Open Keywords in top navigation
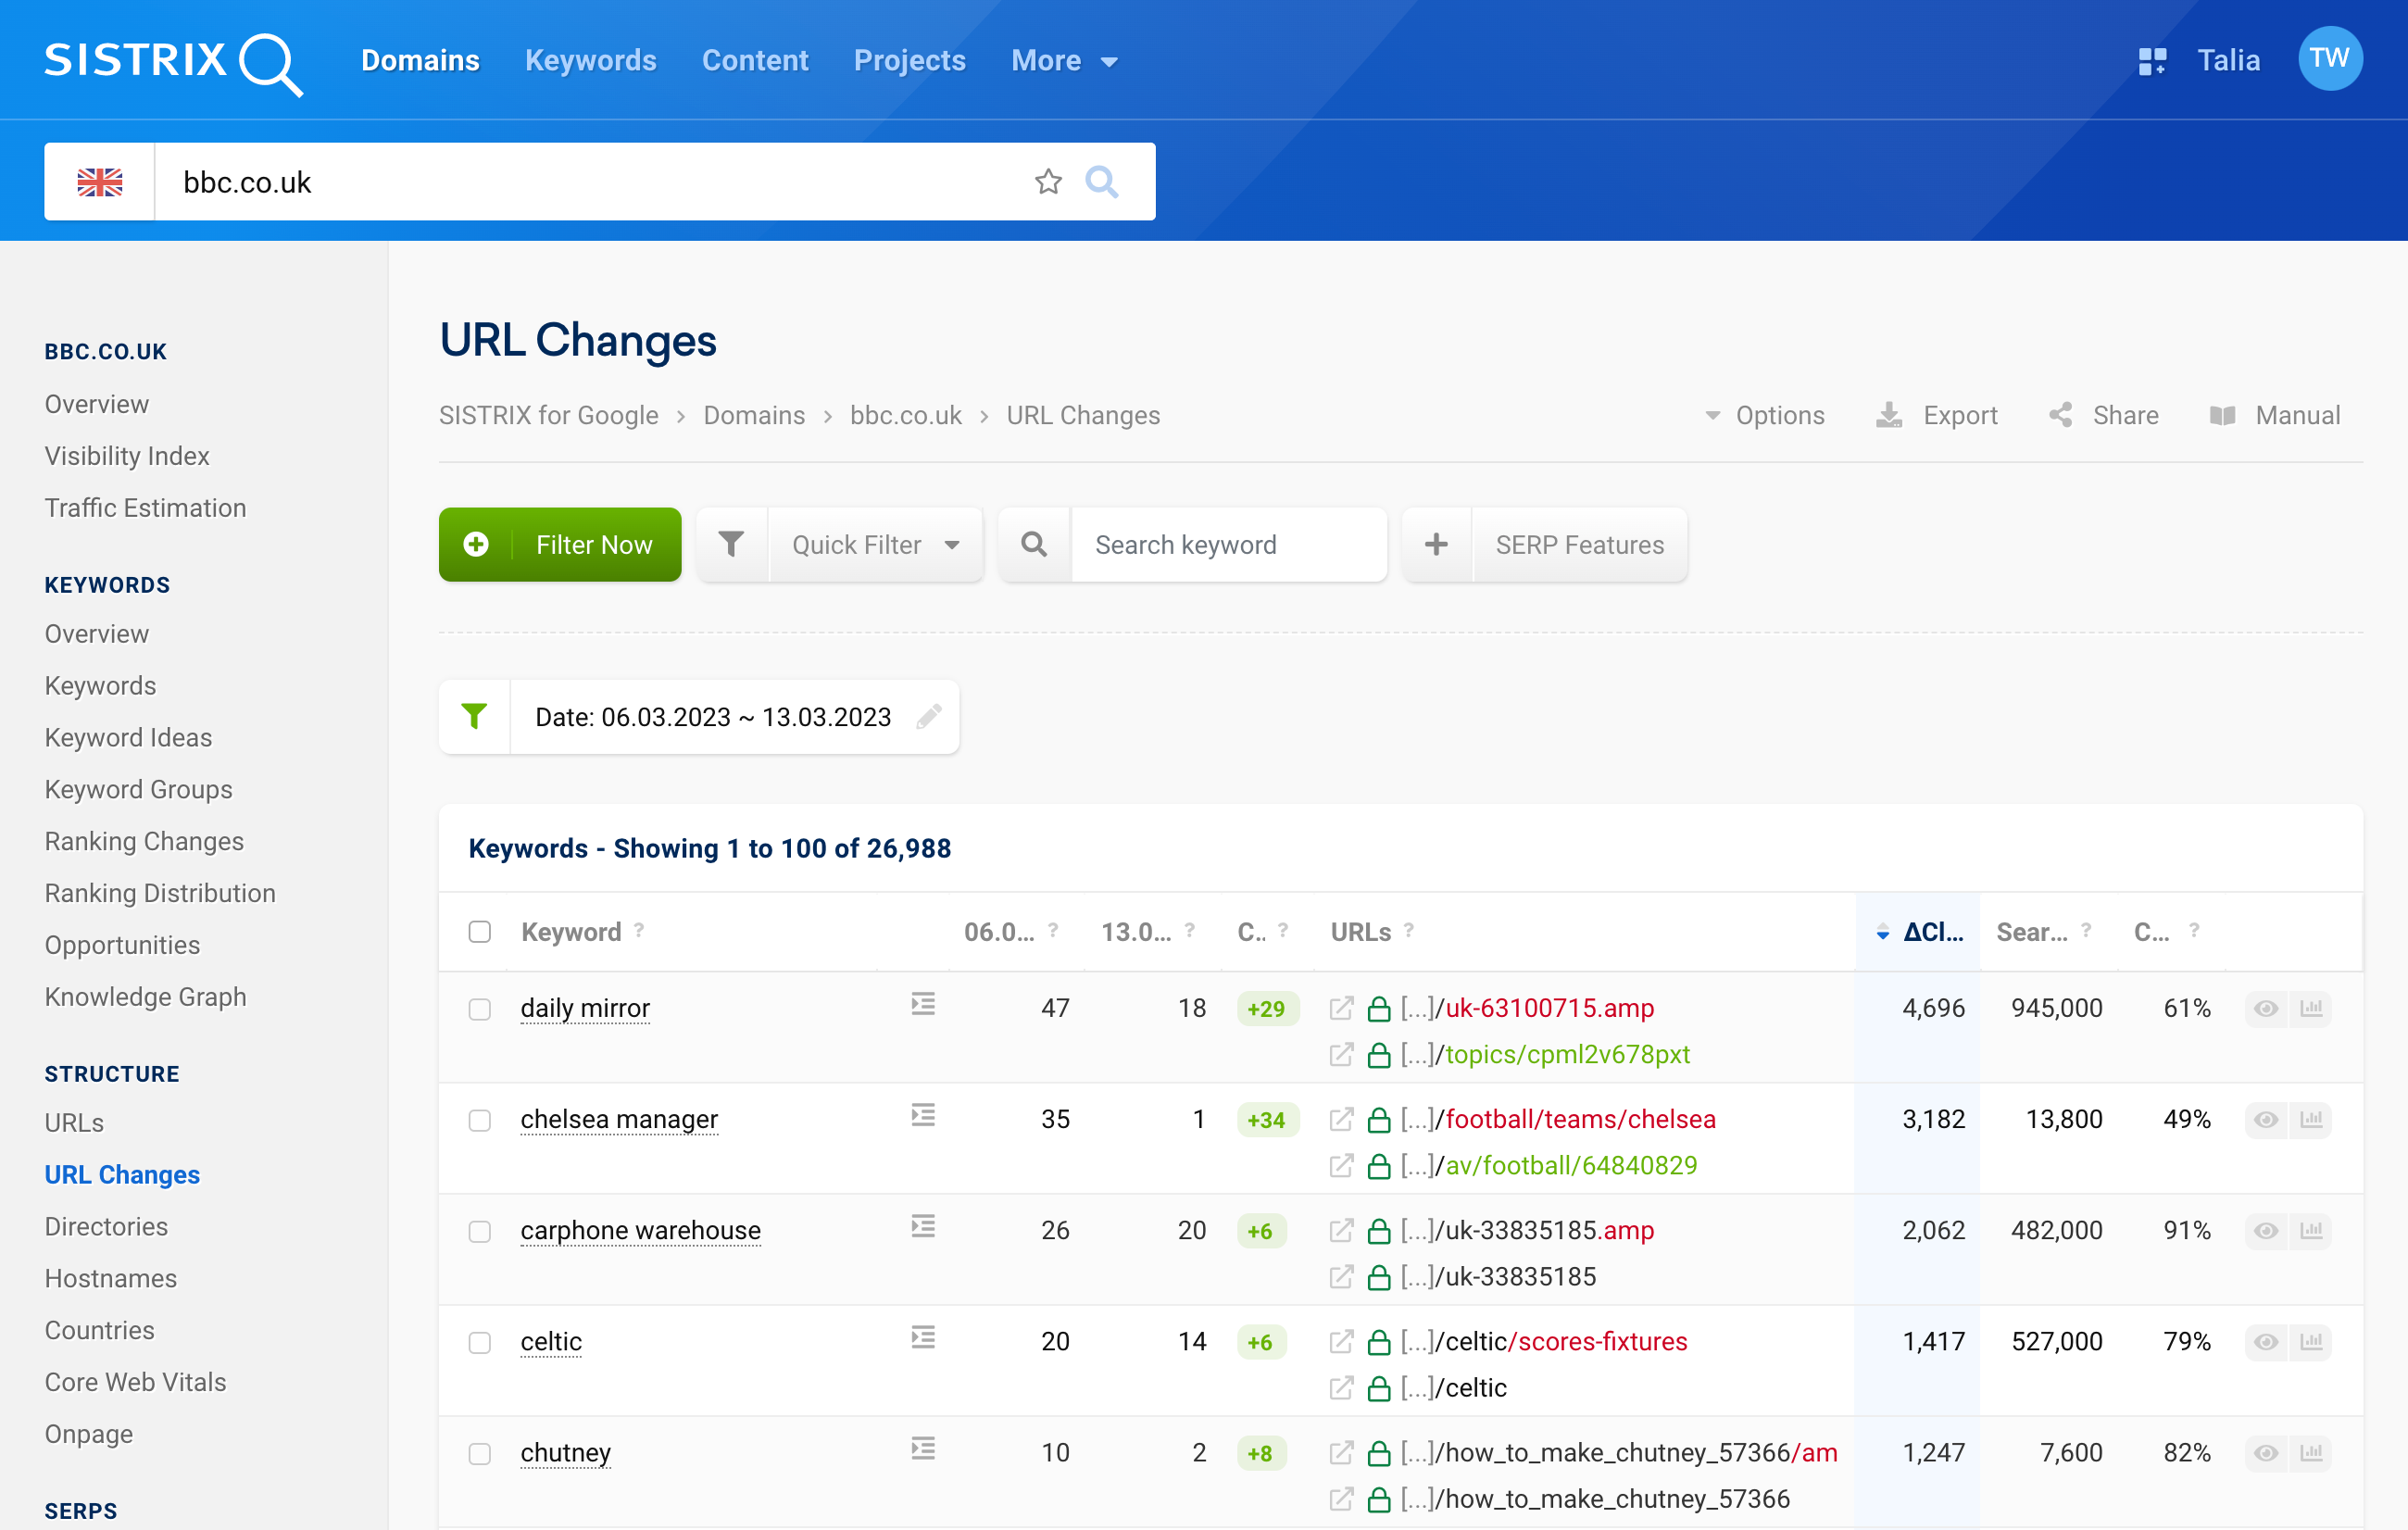Screen dimensions: 2408x1530 pos(590,61)
